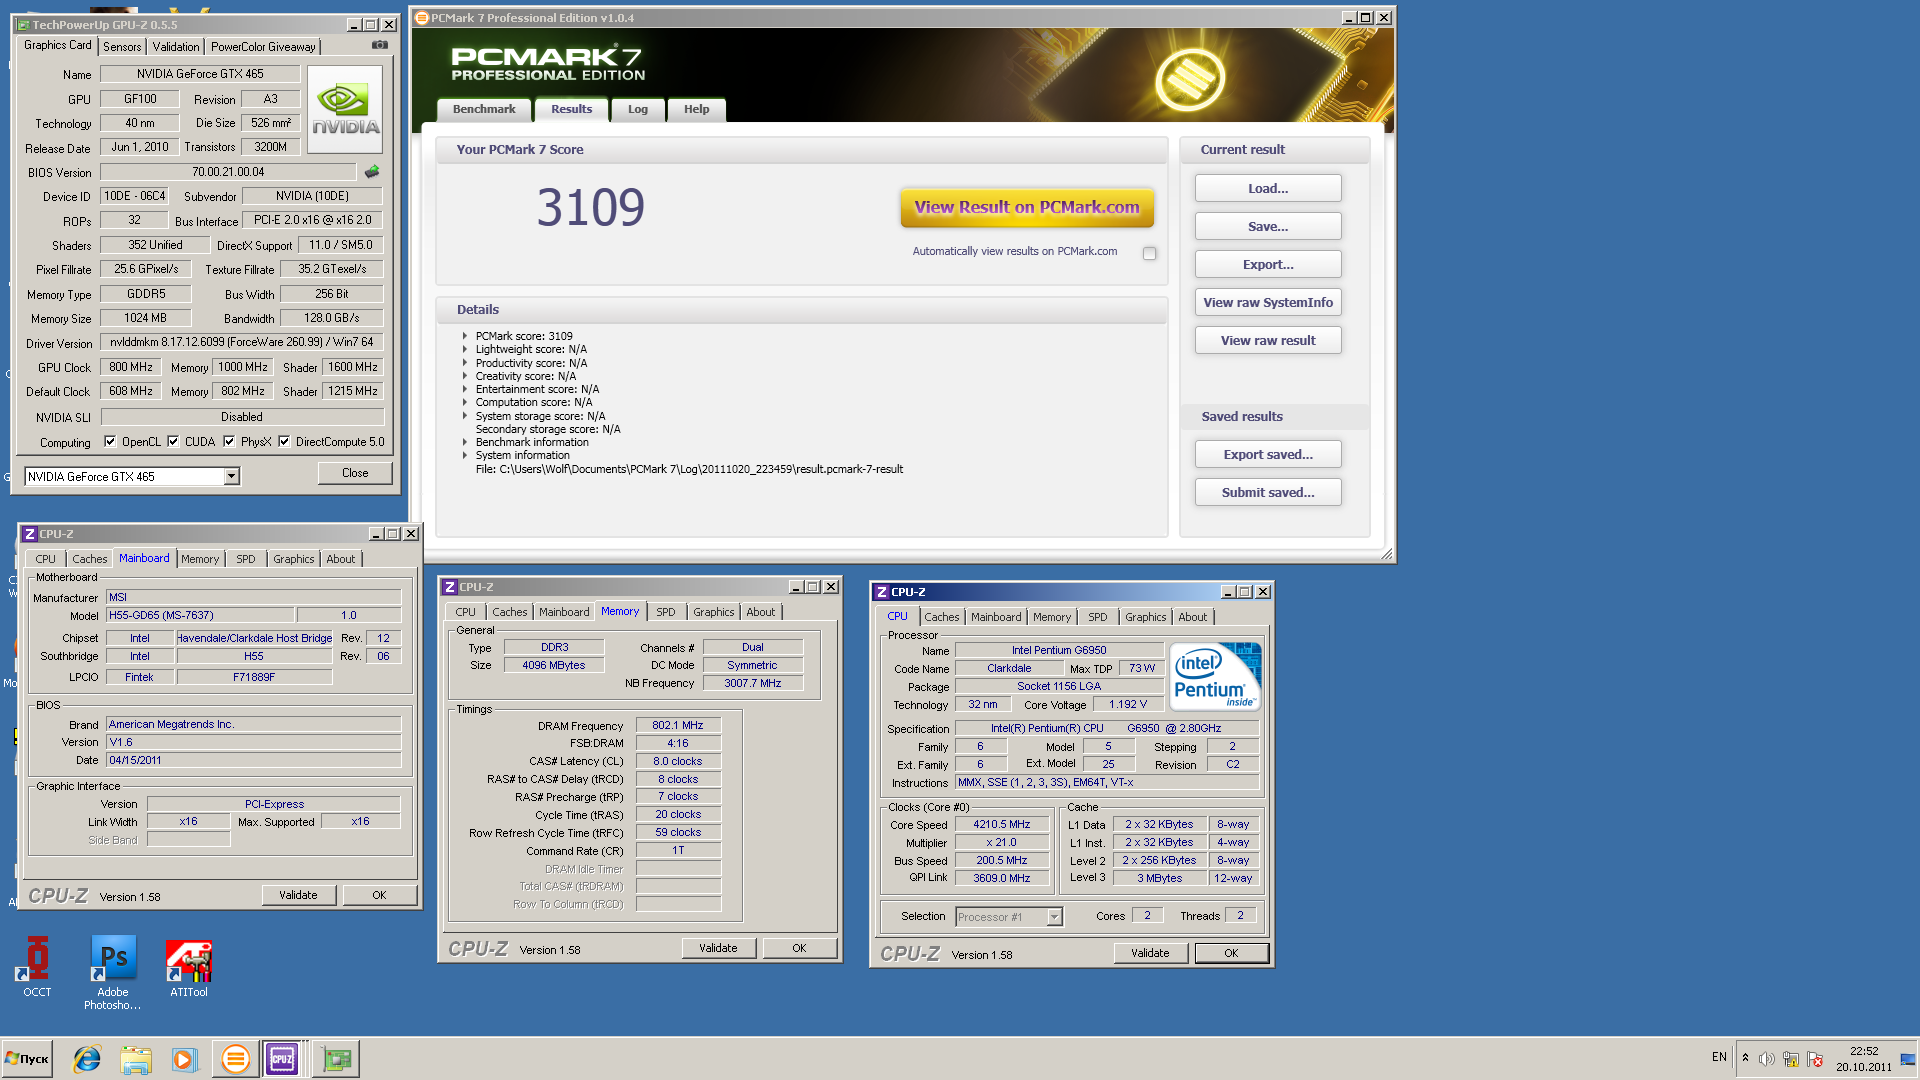Click the Close button in GPU-Z
Screen dimensions: 1920x1080
coord(355,473)
